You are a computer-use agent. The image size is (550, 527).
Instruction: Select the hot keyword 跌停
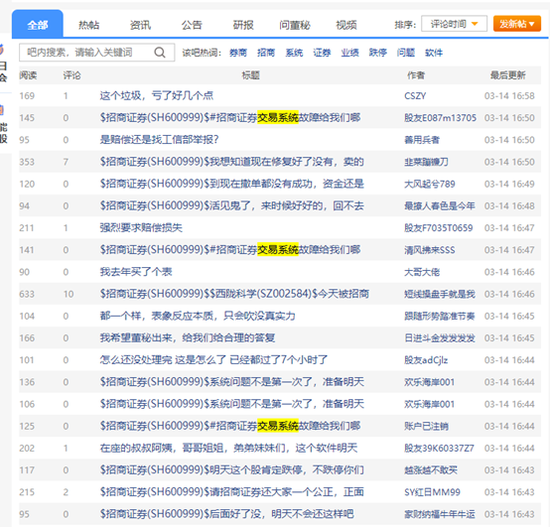pos(378,53)
